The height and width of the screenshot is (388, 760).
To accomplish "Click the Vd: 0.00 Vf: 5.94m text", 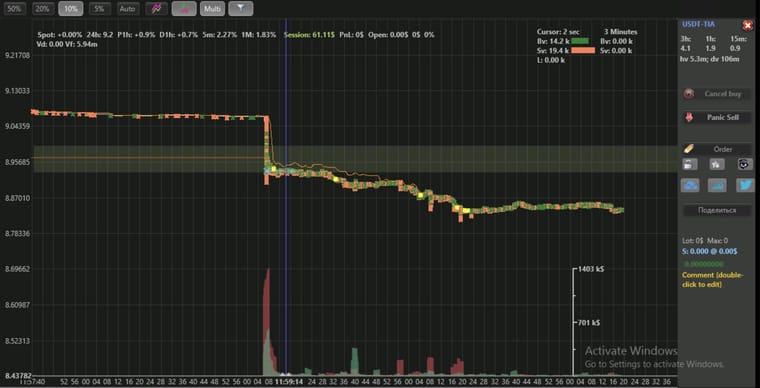I will [x=66, y=44].
